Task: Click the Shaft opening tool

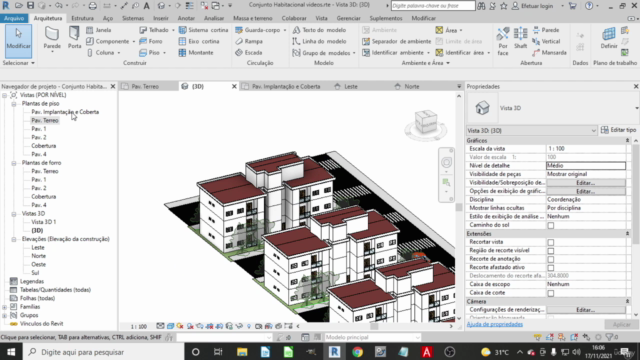Action: tap(520, 38)
